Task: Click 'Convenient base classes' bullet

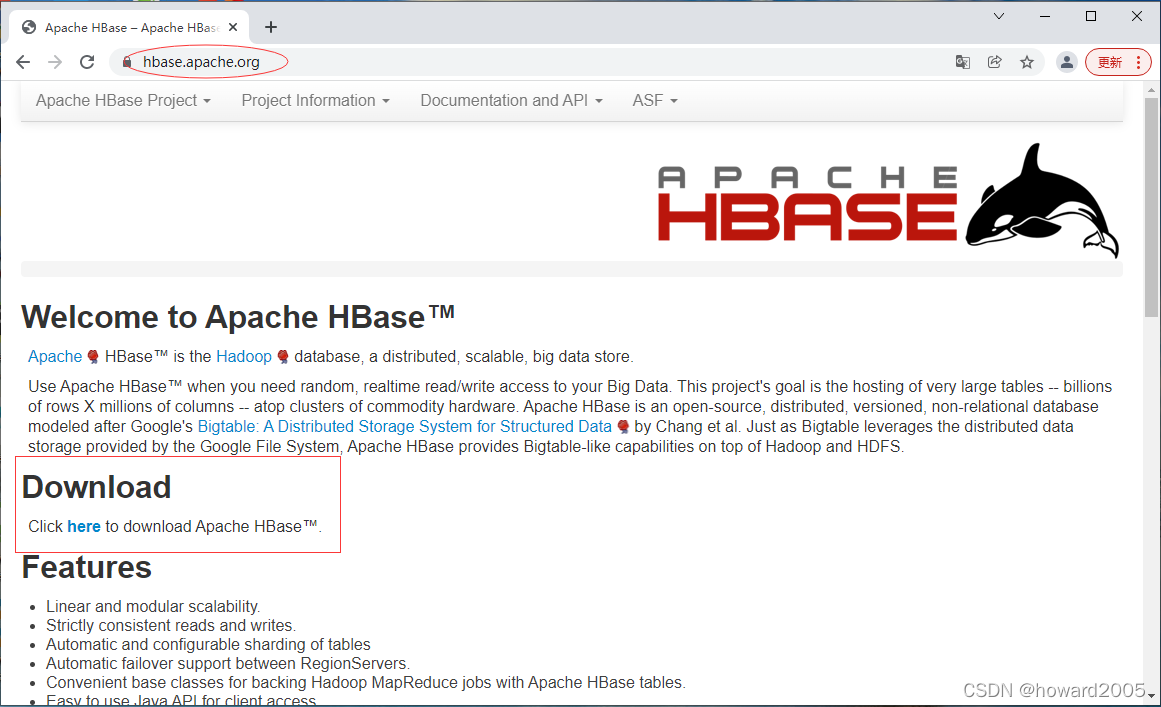Action: pos(366,683)
